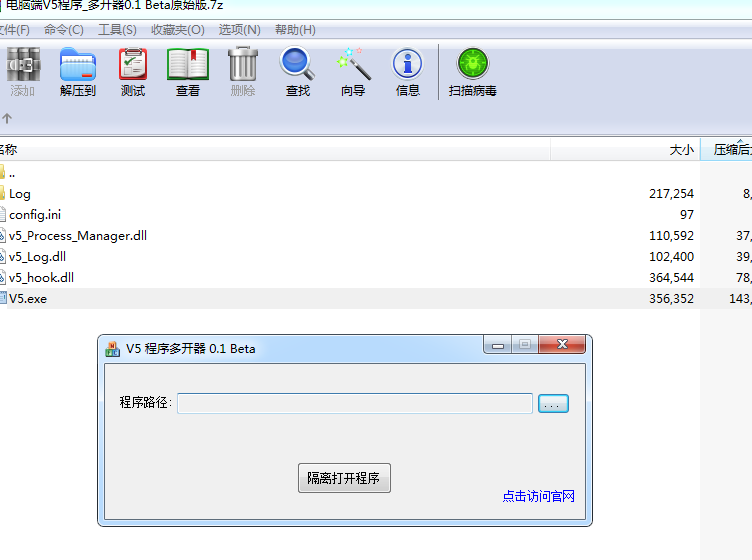Click the 添加 (Add) archive icon

(x=23, y=64)
